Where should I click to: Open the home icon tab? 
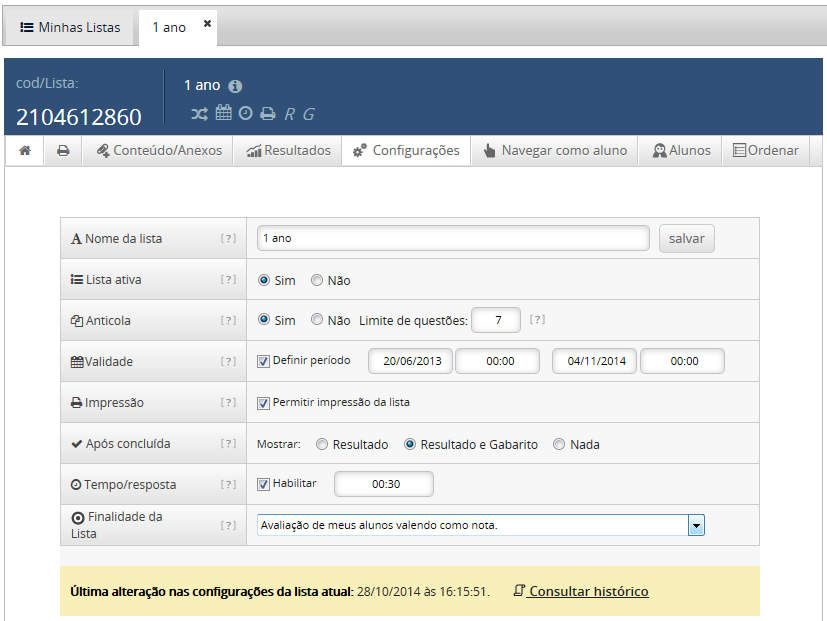[25, 151]
